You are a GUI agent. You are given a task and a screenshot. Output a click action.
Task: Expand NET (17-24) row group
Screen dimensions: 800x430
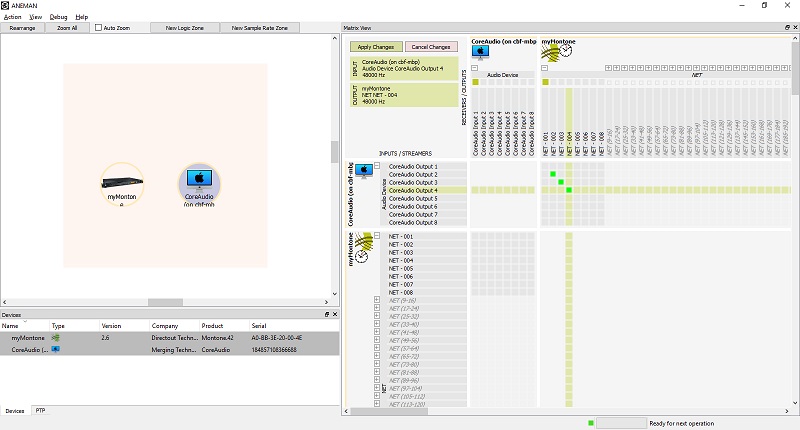pyautogui.click(x=377, y=308)
